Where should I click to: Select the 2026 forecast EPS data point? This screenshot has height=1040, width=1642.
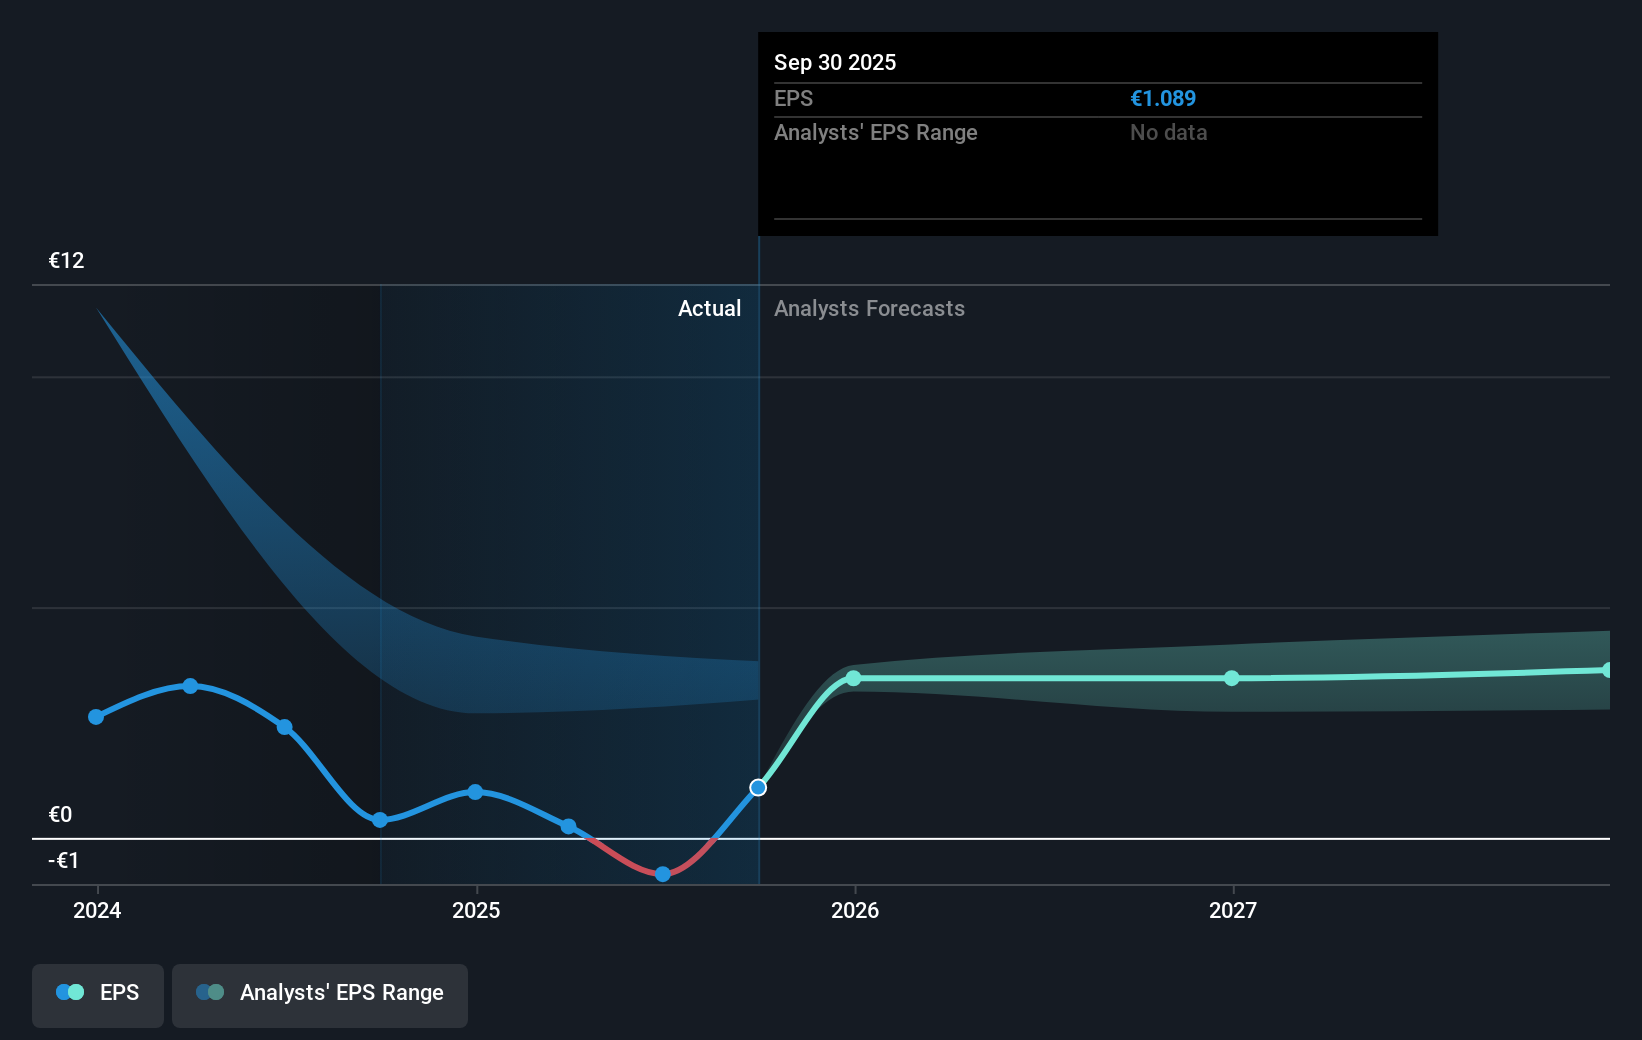click(853, 678)
